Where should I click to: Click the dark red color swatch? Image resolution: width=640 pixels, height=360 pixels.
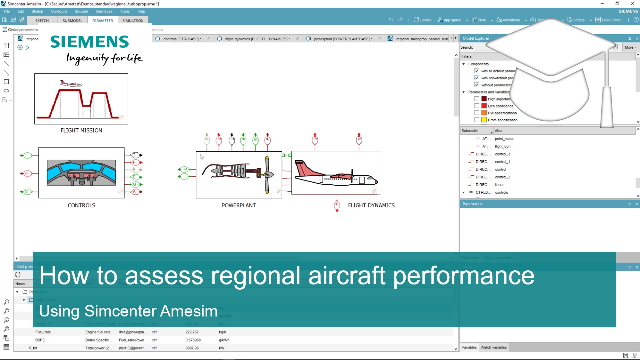484,99
